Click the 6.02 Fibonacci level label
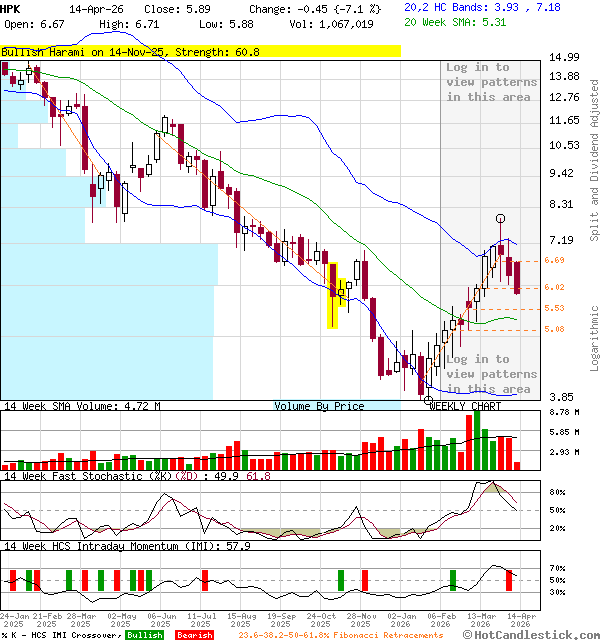 point(555,288)
